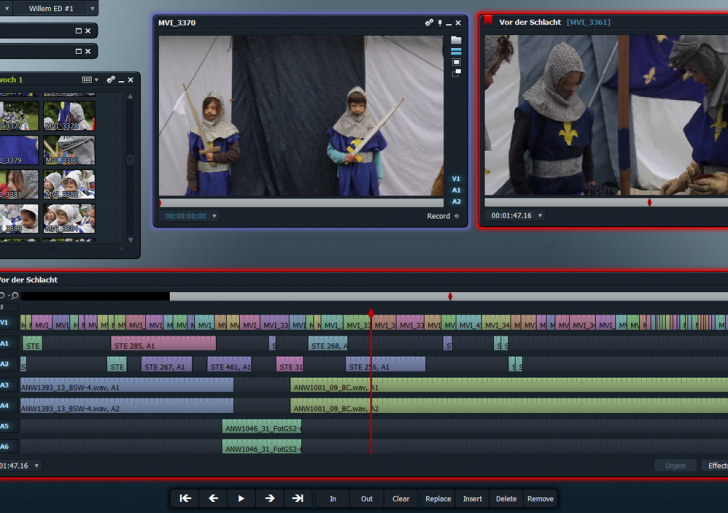This screenshot has width=728, height=513.
Task: Step one frame back with left arrow
Action: tap(213, 498)
